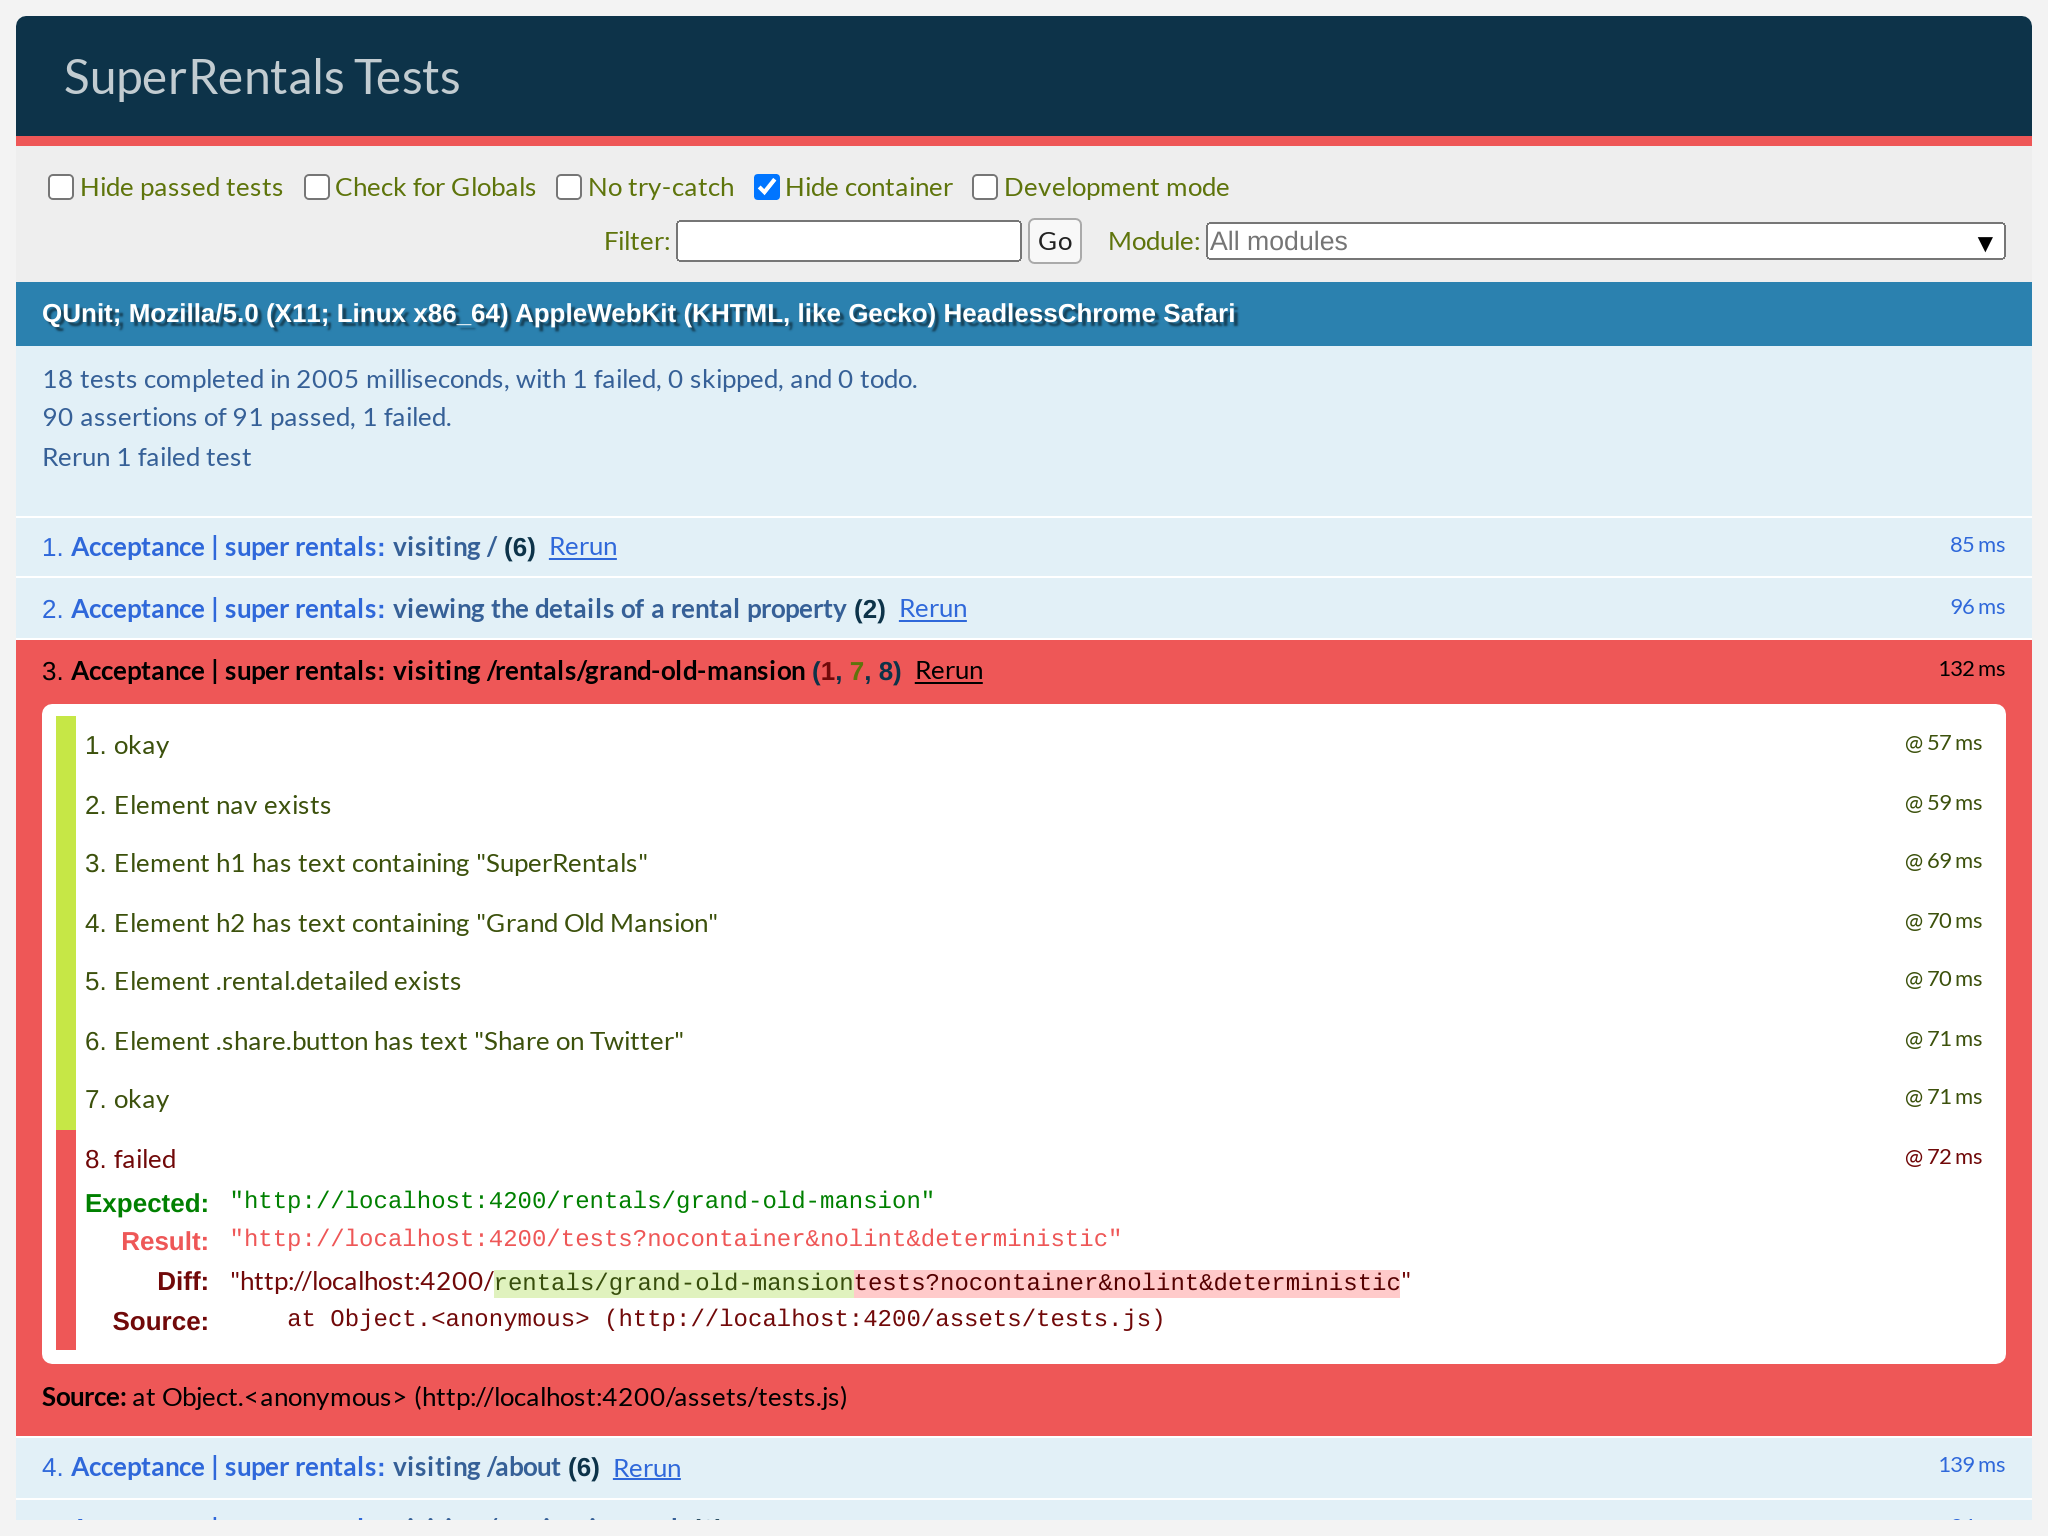Image resolution: width=2048 pixels, height=1536 pixels.
Task: Open the Module dropdown showing All modules
Action: [1605, 241]
